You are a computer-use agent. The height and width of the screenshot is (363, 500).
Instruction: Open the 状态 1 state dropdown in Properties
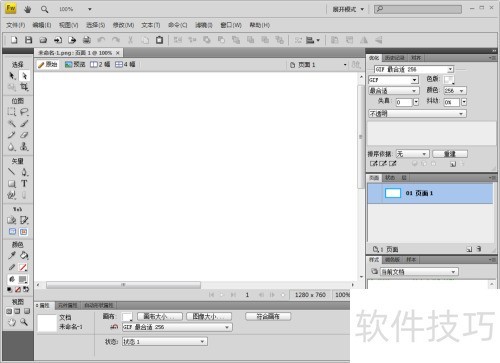(165, 342)
